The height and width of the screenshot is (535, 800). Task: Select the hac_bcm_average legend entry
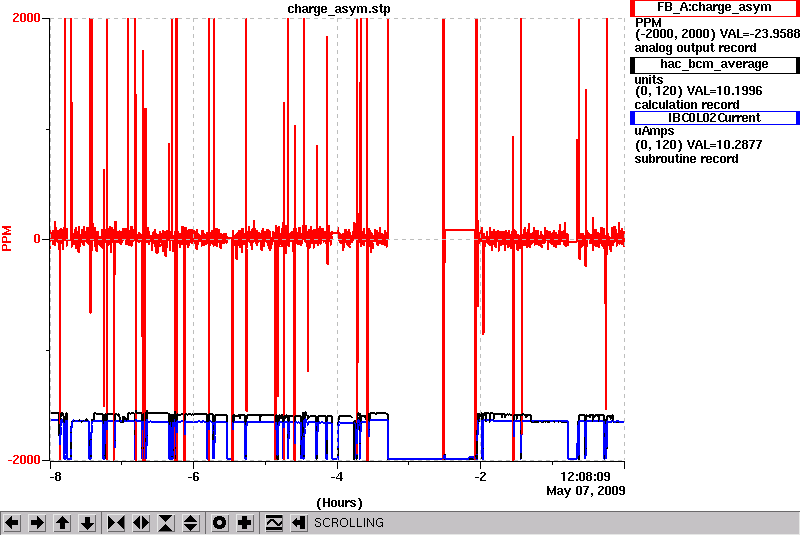click(x=715, y=64)
